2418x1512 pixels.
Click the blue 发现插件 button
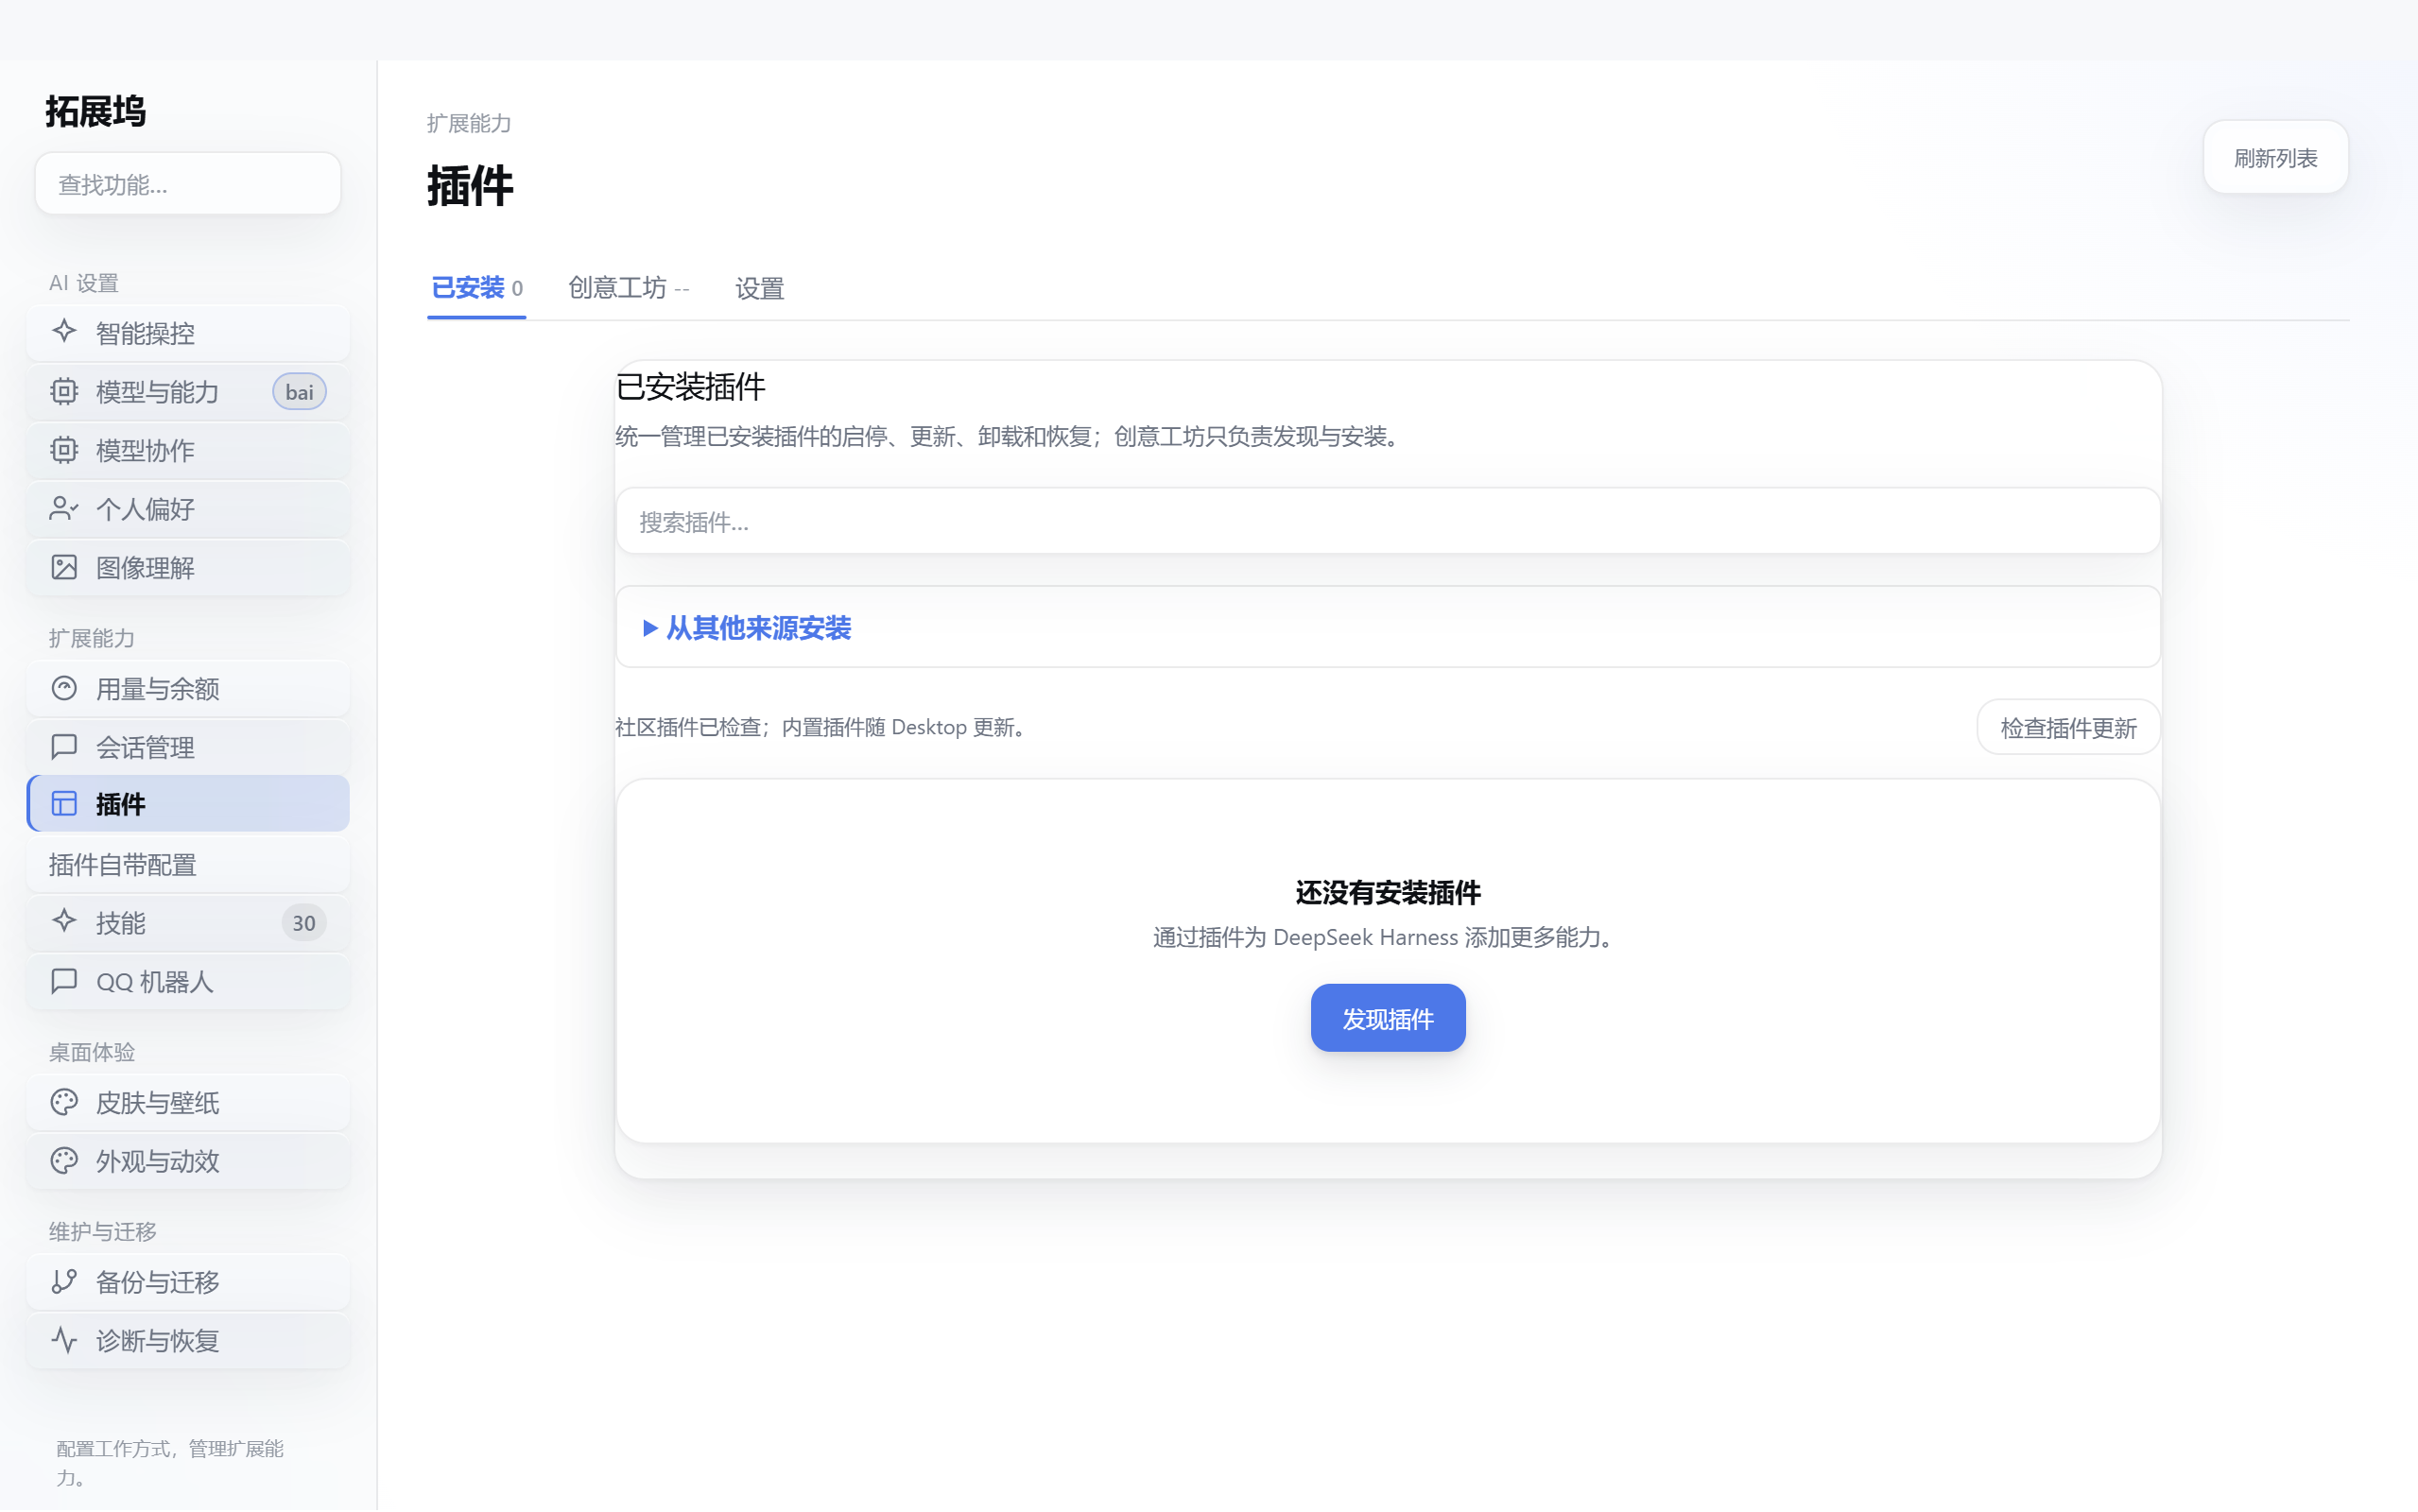pos(1387,1018)
